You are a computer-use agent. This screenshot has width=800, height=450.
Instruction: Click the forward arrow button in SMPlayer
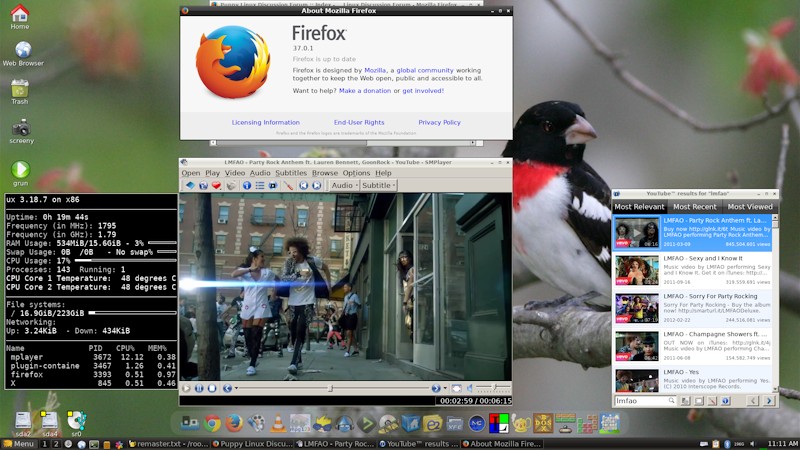(436, 388)
